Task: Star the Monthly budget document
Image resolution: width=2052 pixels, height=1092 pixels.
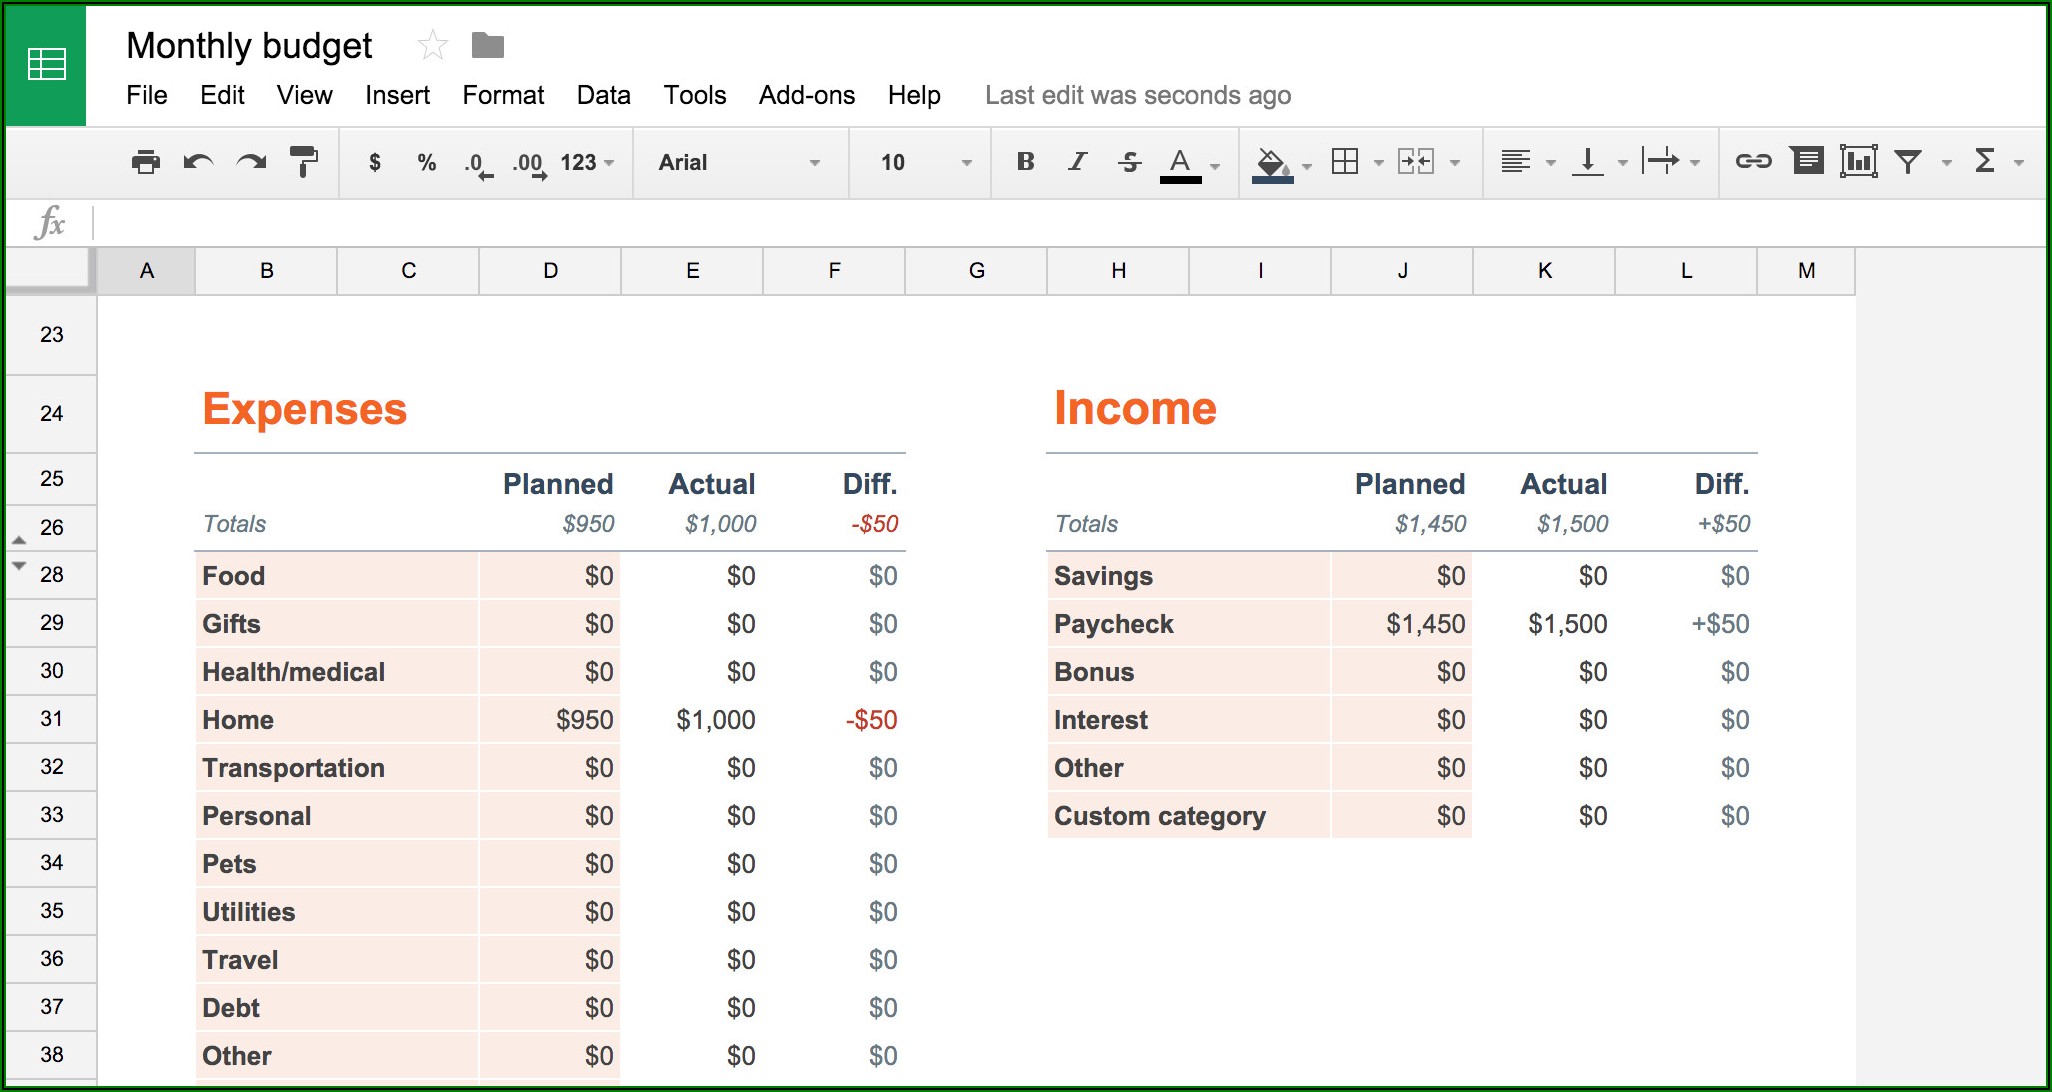Action: pos(432,46)
